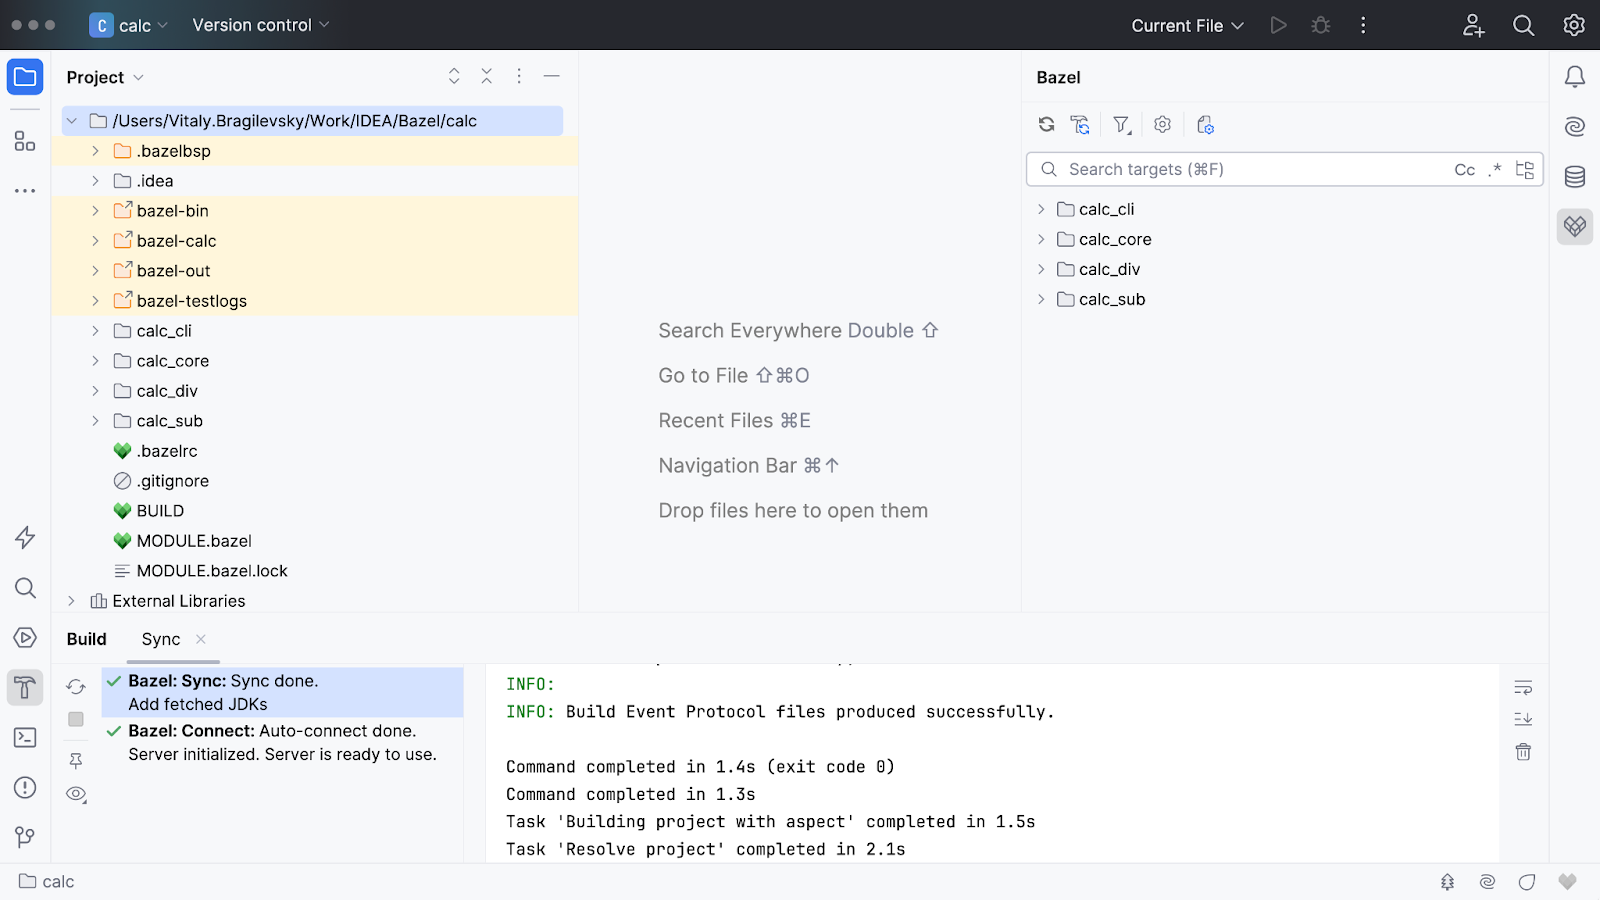This screenshot has height=900, width=1600.
Task: Select the BUILD file
Action: click(x=160, y=511)
